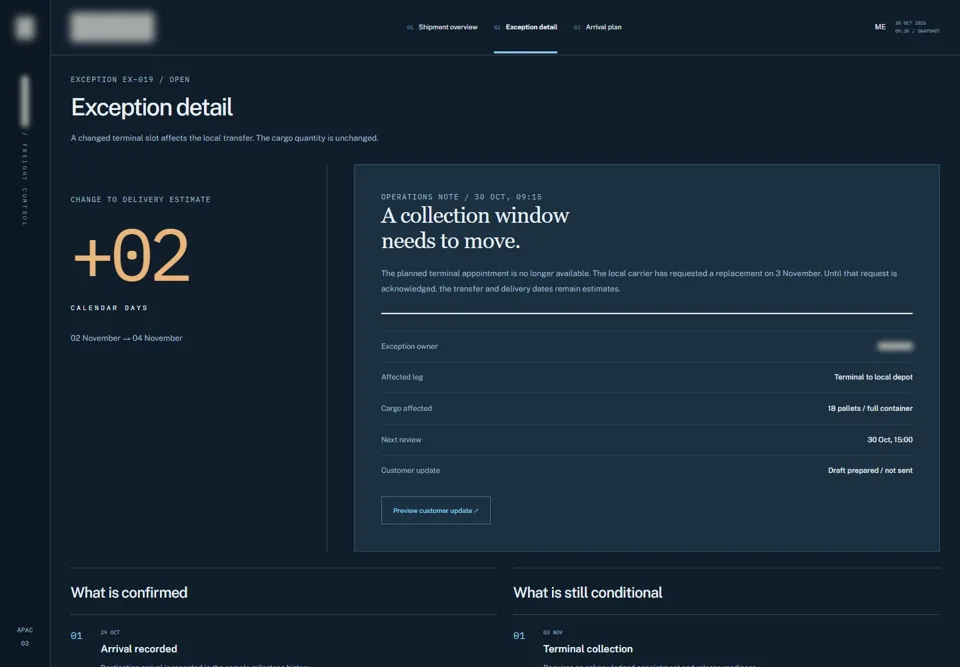Click the What is still conditional heading
Screen dimensions: 960x667
[588, 593]
